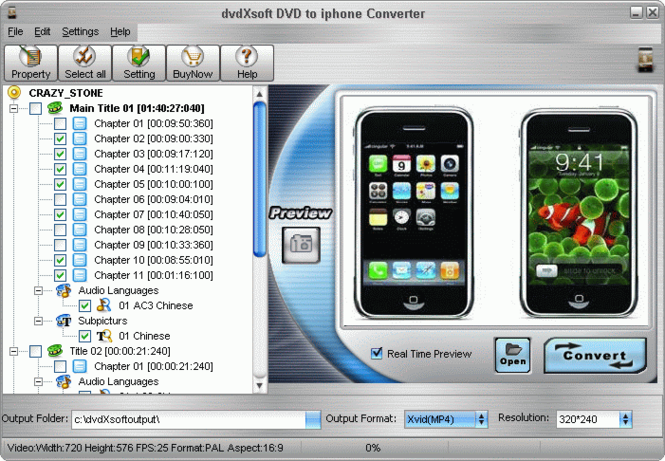Select Chapter 03 [00:09:17:120] row
This screenshot has width=665, height=461.
tap(154, 154)
